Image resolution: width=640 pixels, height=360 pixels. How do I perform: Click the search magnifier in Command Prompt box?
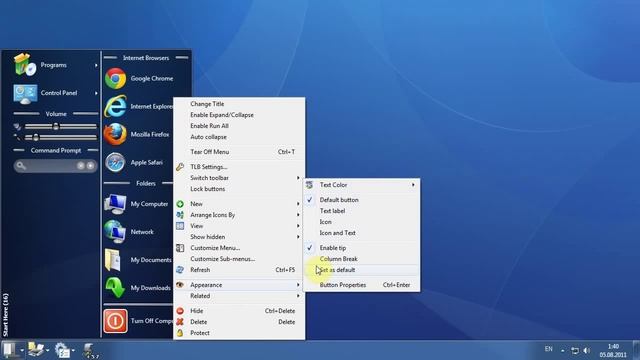click(x=21, y=166)
